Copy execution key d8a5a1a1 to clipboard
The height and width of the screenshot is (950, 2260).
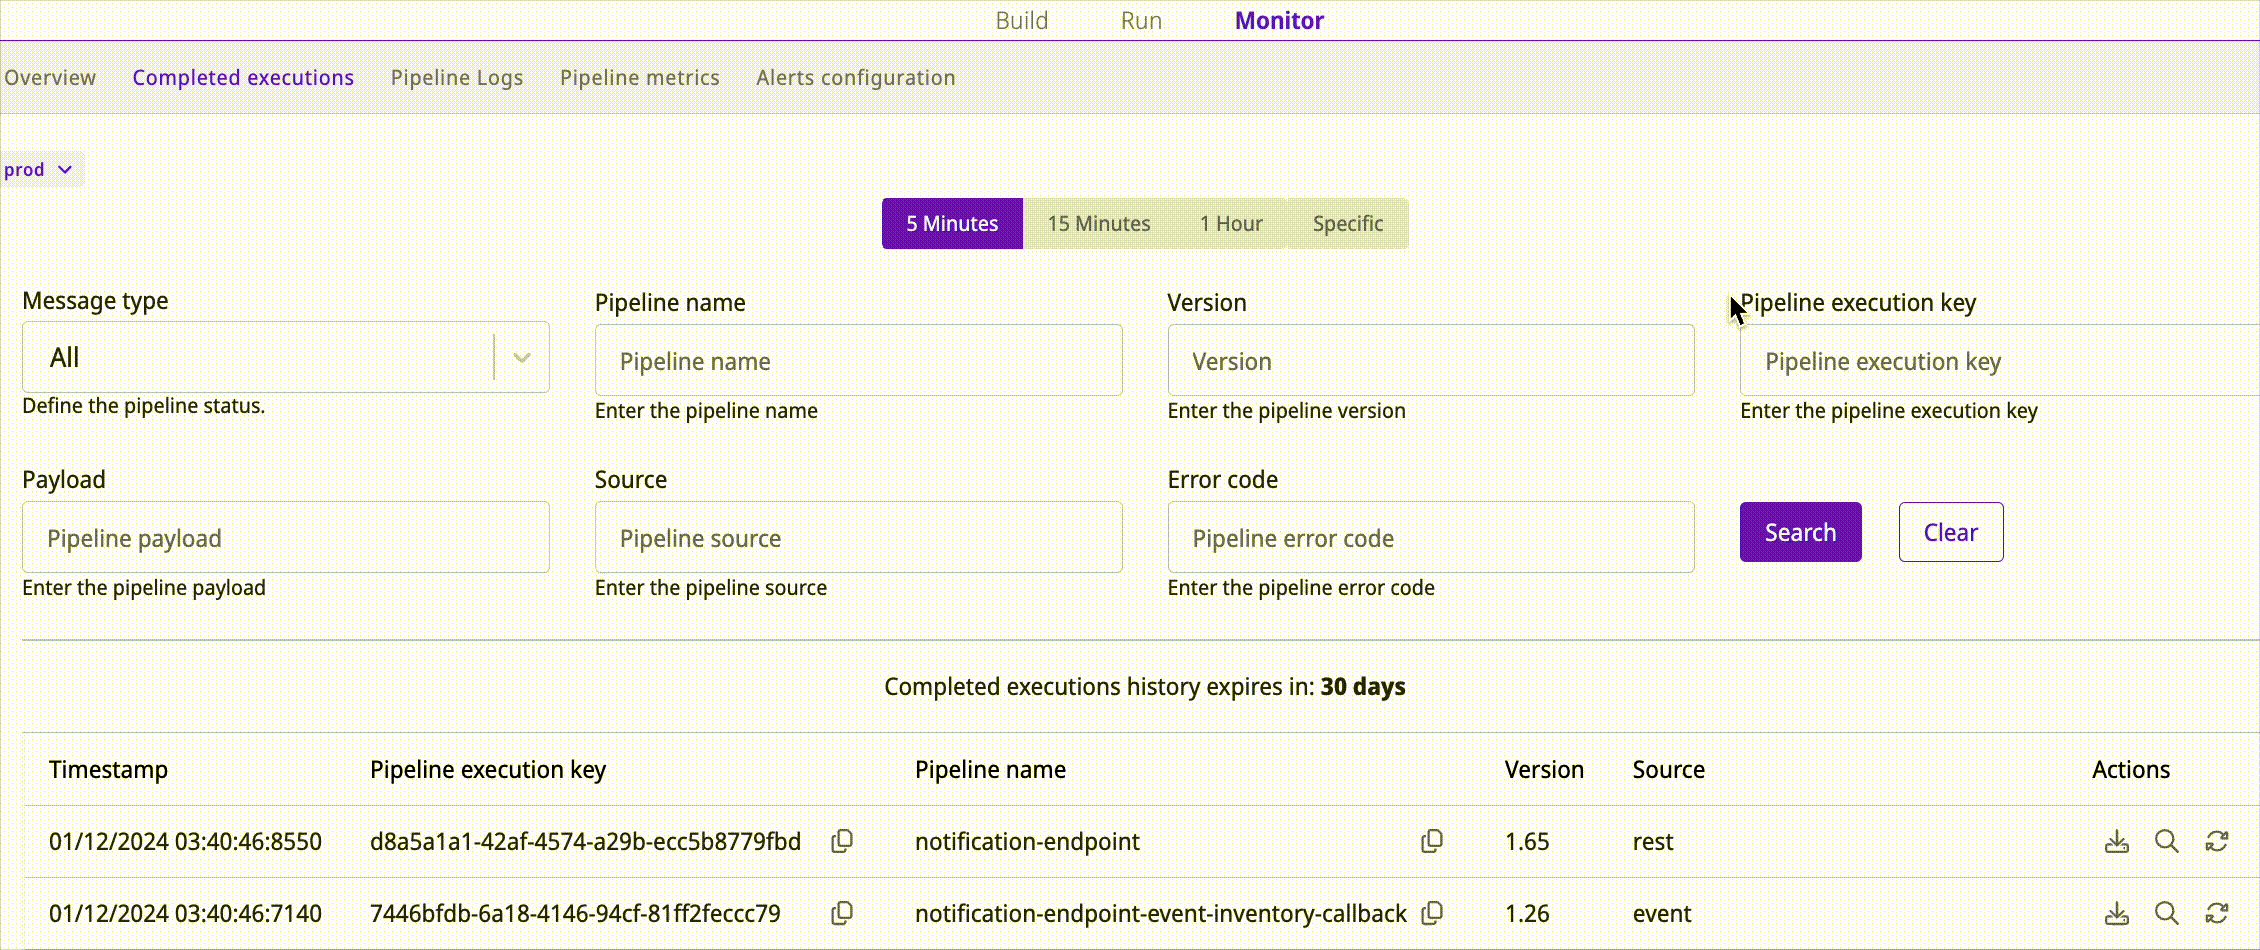coord(842,841)
